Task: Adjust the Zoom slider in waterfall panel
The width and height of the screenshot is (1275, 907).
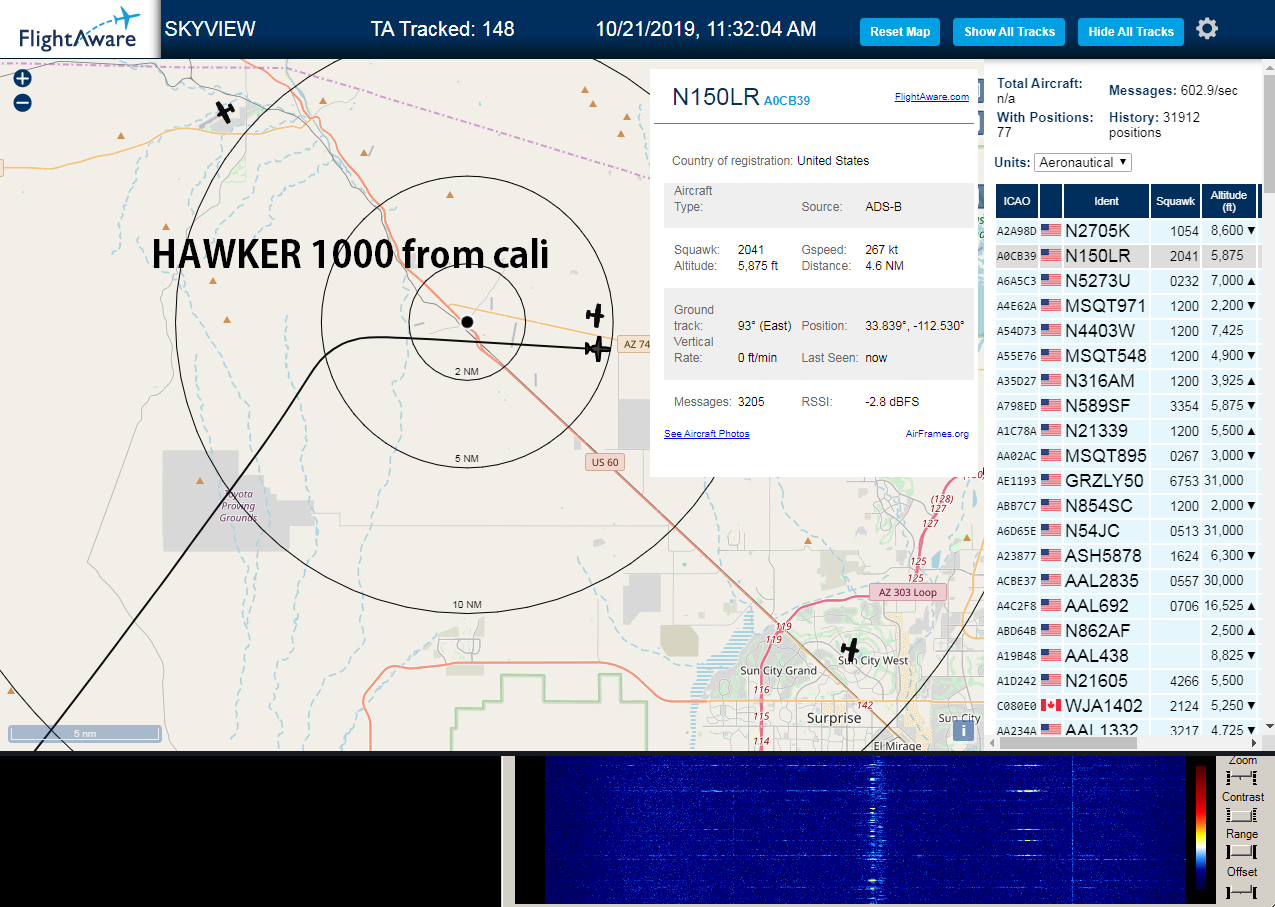Action: [x=1241, y=777]
